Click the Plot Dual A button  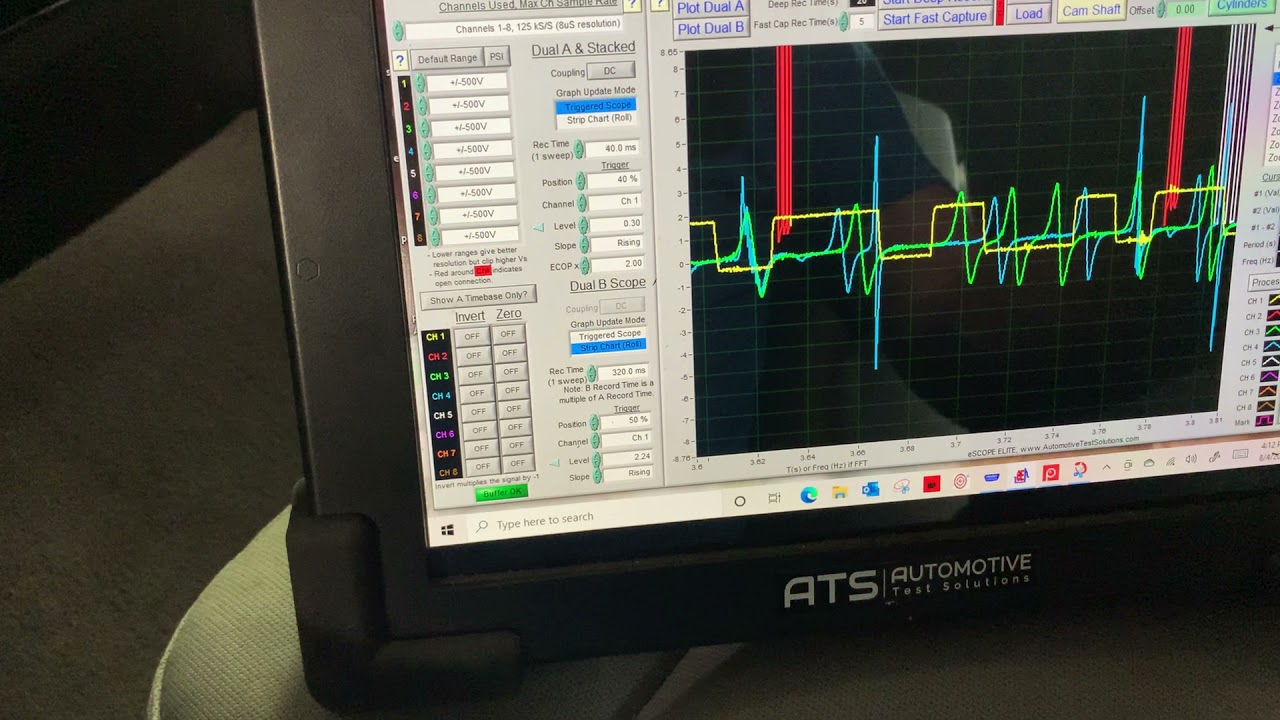click(x=710, y=7)
